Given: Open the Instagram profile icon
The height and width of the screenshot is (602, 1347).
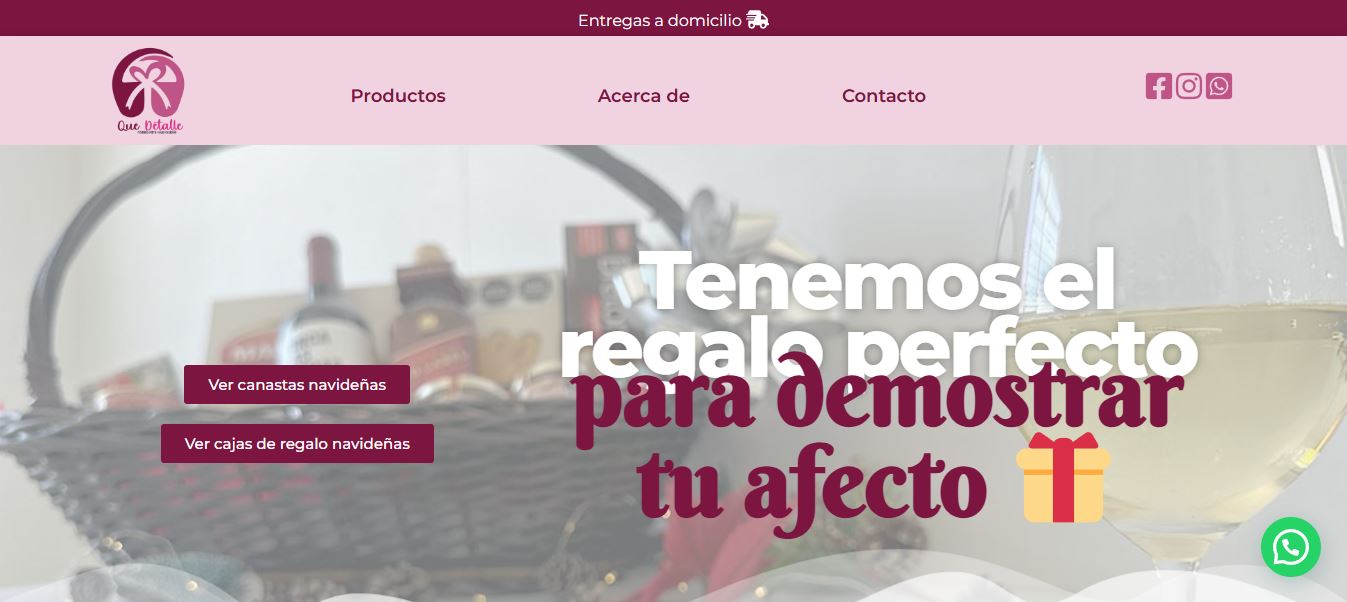Looking at the screenshot, I should tap(1188, 86).
